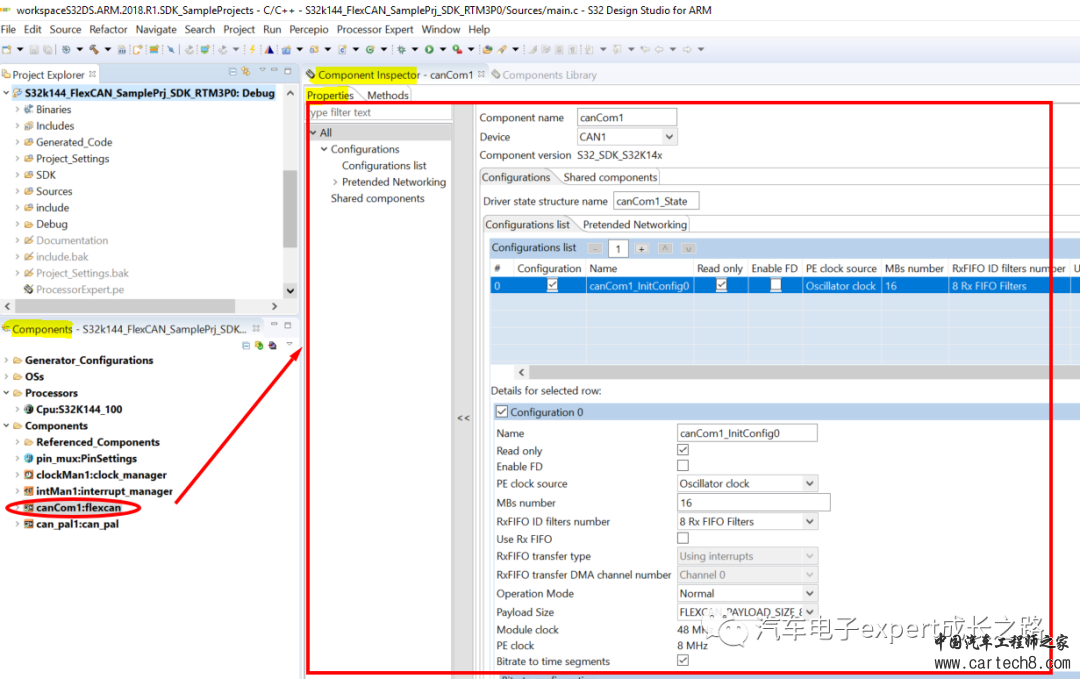Open RxFIFO ID filters number dropdown
Viewport: 1080px width, 679px height.
click(810, 521)
